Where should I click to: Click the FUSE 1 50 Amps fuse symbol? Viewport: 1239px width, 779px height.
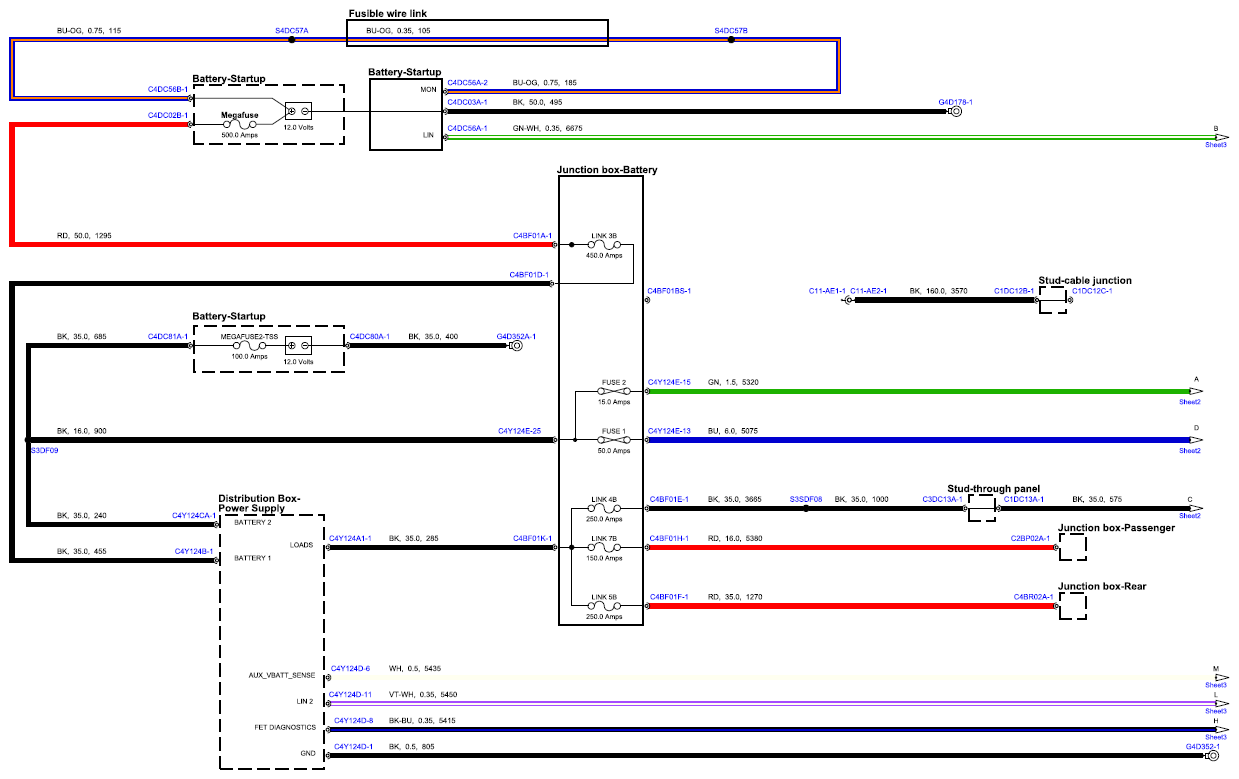coord(614,439)
